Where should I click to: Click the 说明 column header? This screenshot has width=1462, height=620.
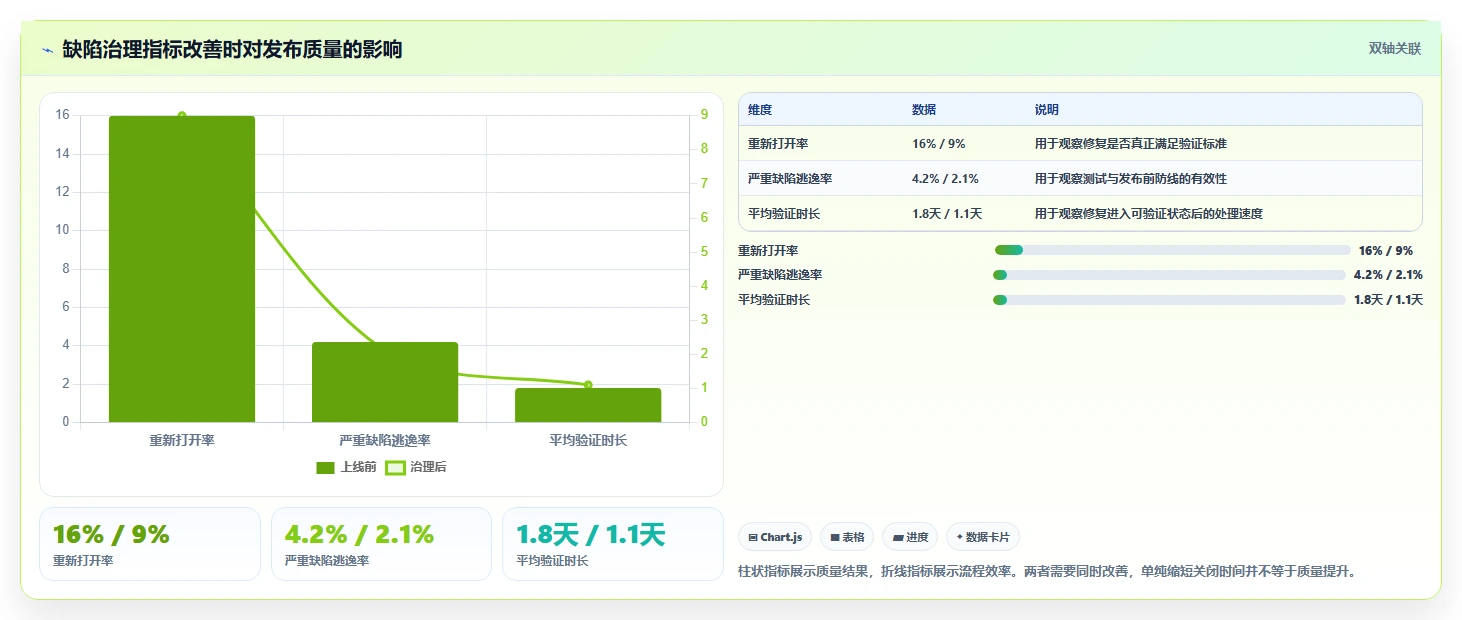point(1047,110)
